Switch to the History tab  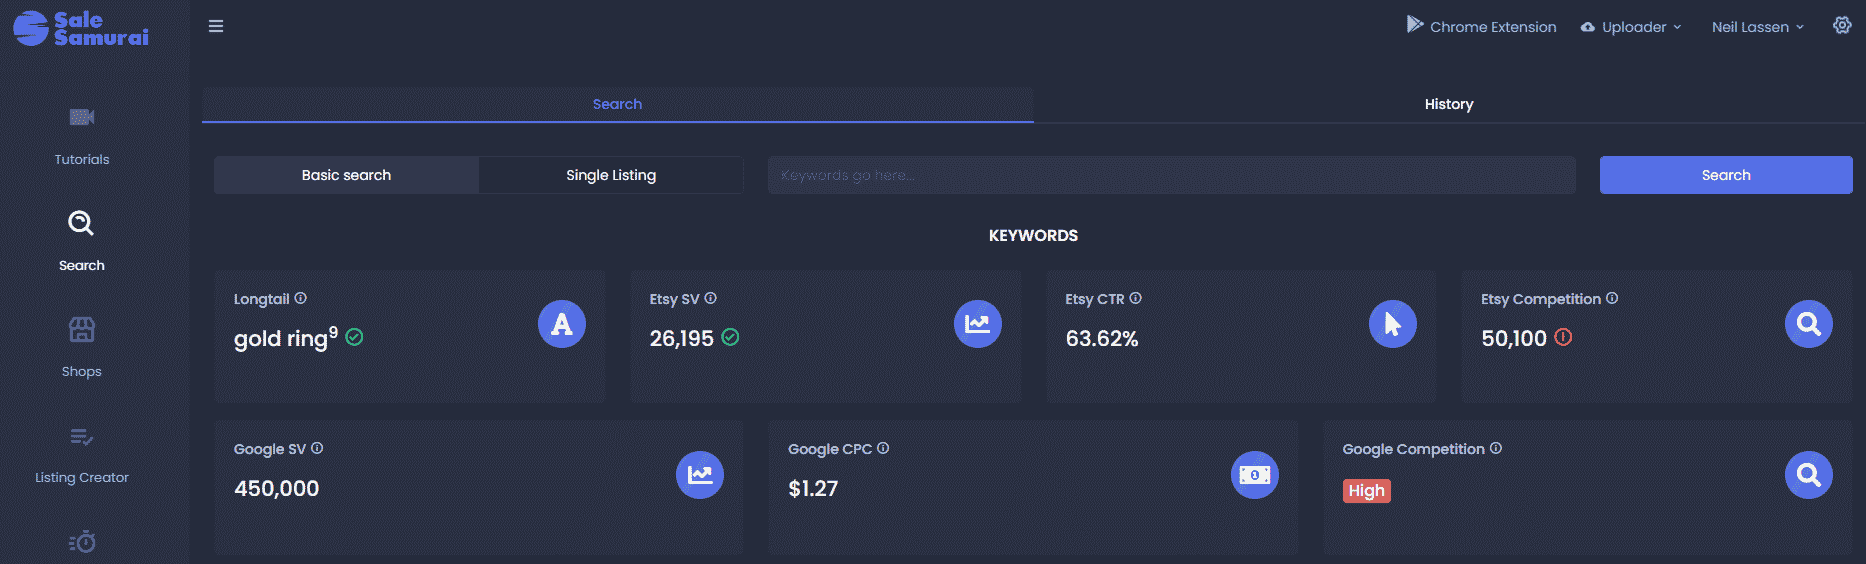point(1449,104)
